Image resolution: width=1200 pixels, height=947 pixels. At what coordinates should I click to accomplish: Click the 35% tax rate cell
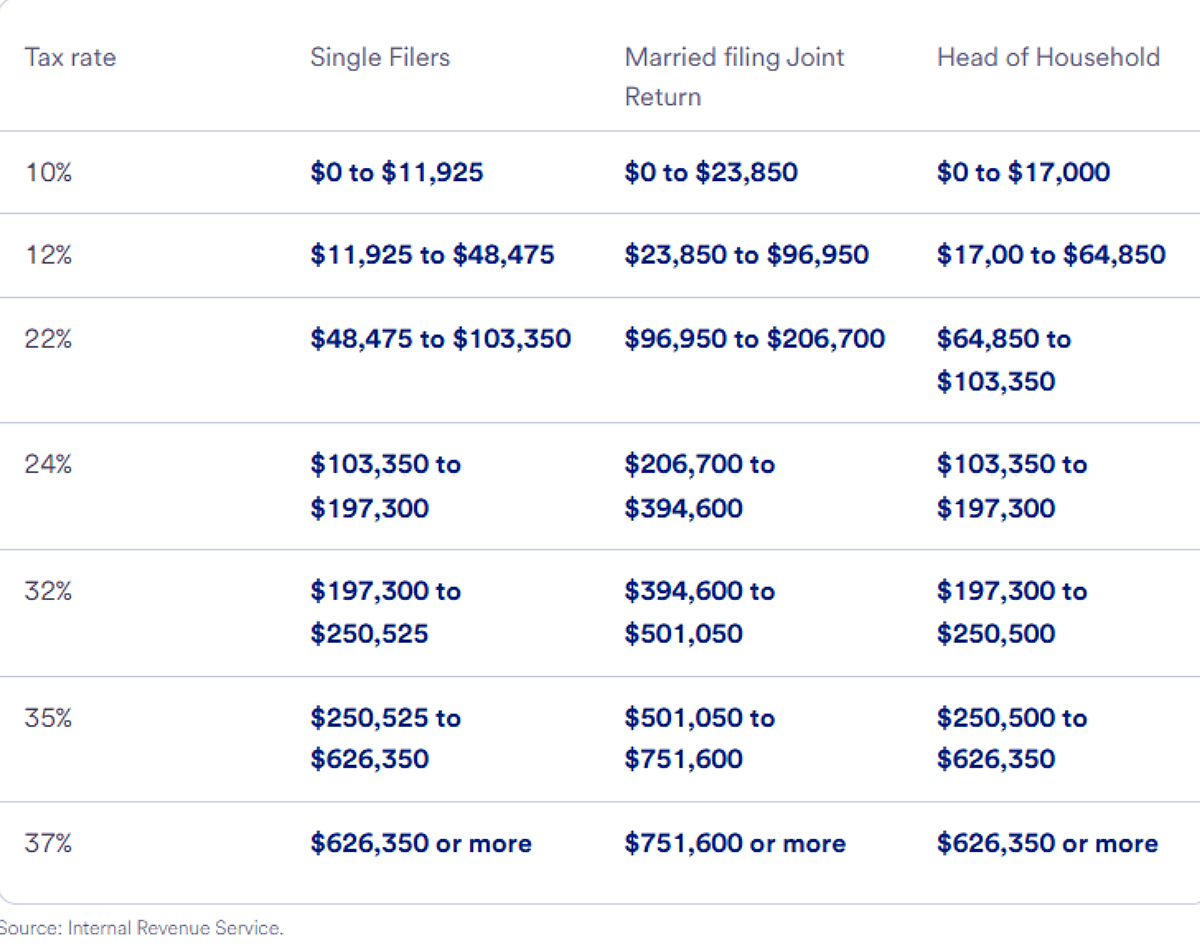coord(48,718)
